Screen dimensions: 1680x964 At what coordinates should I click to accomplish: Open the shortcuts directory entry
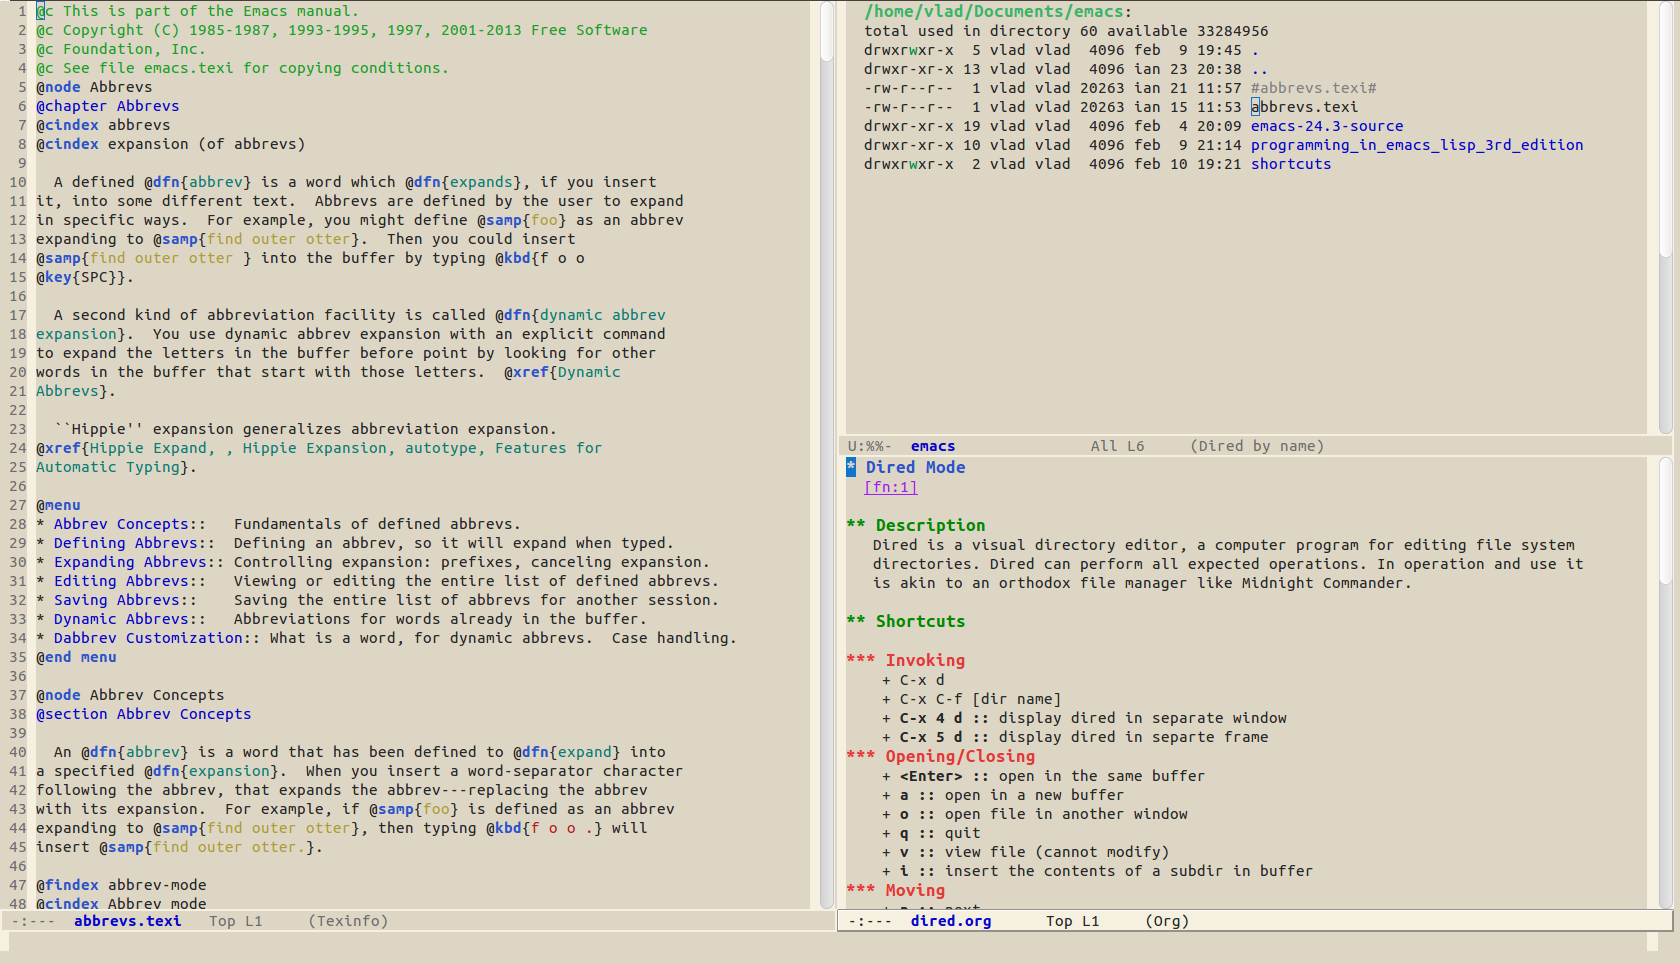coord(1290,164)
